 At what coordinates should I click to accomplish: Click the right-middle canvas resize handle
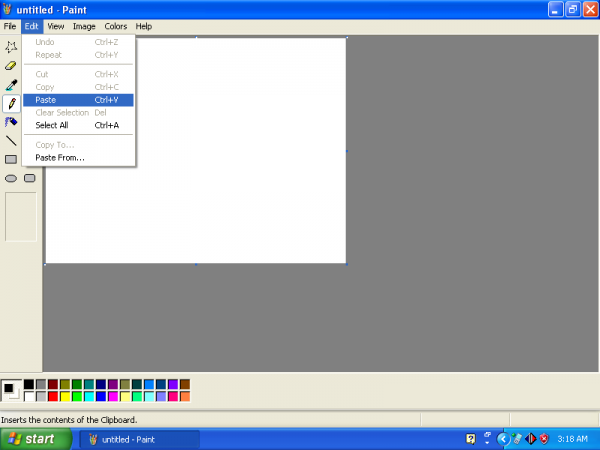coord(347,151)
